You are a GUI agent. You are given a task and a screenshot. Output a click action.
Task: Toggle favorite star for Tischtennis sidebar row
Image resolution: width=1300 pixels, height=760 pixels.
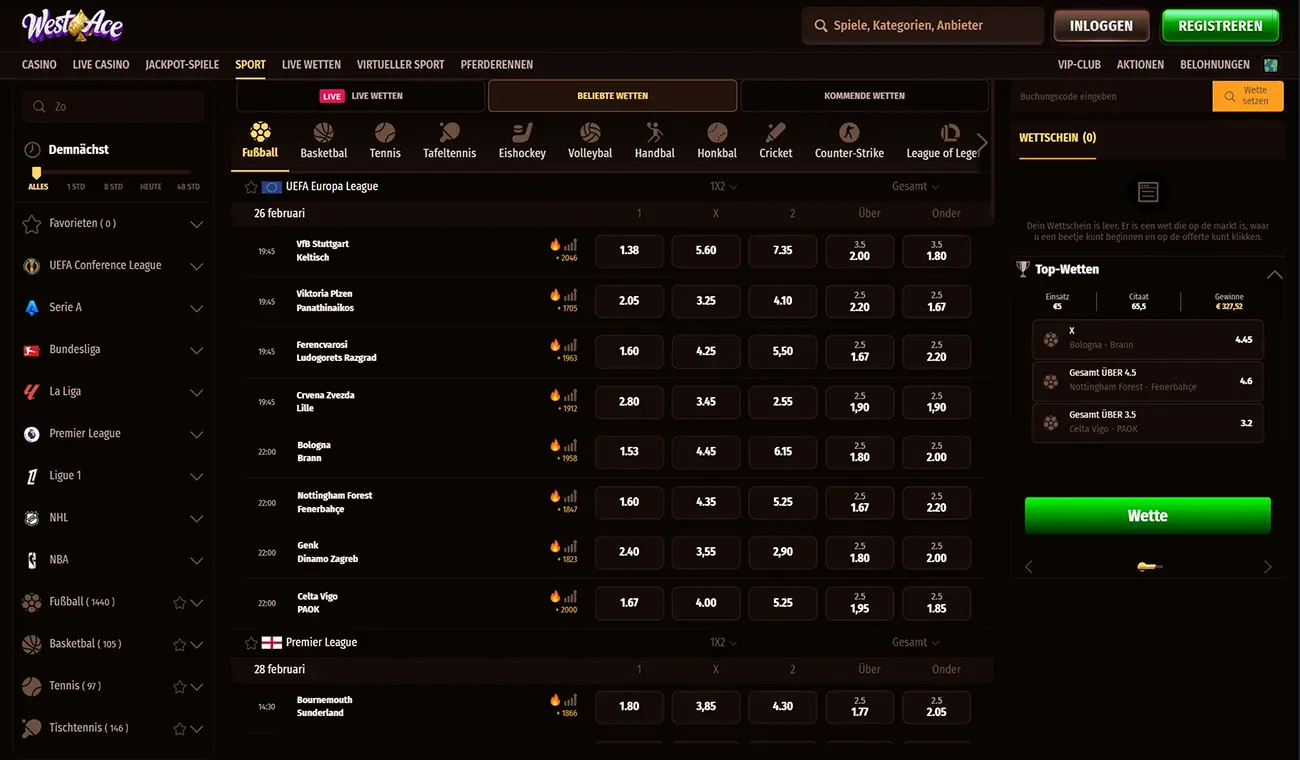point(180,729)
